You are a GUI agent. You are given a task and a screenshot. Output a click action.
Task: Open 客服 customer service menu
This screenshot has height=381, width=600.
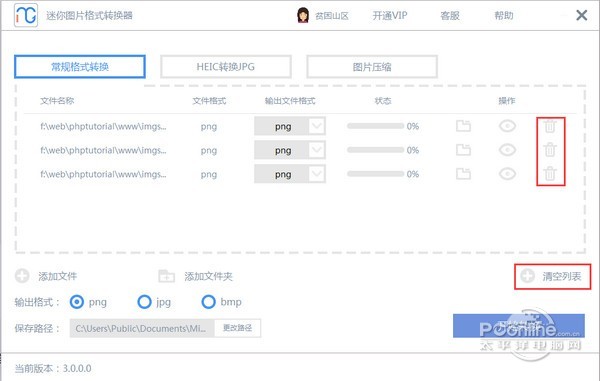[450, 16]
